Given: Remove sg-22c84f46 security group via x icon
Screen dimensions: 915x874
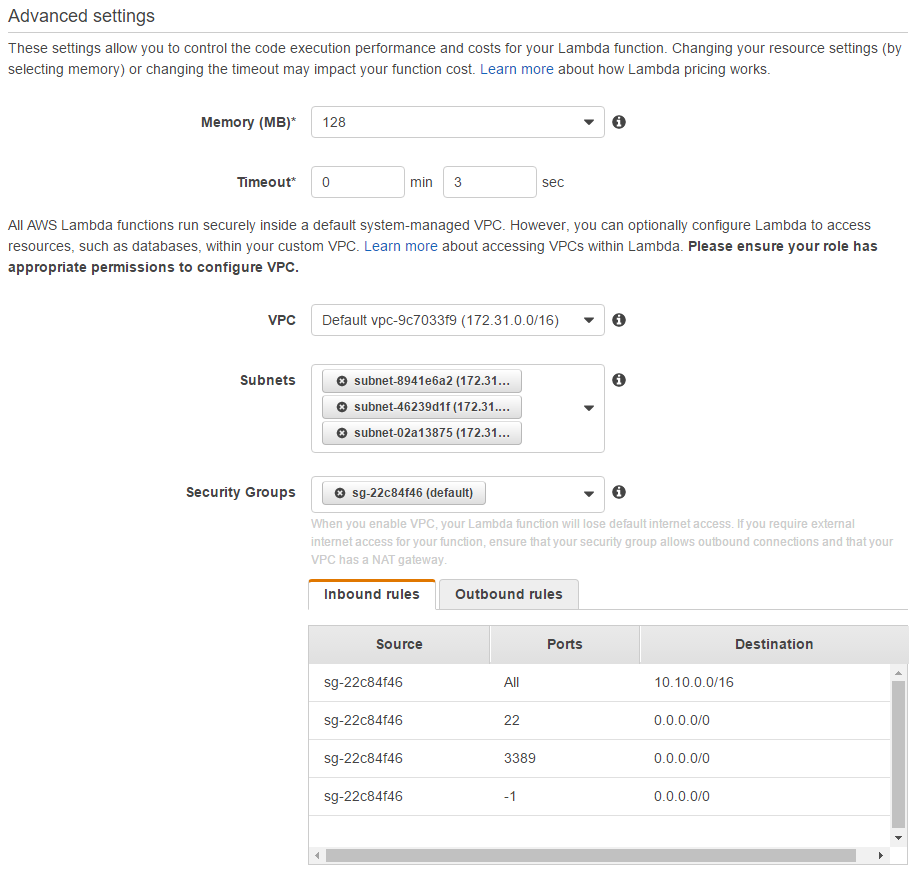Looking at the screenshot, I should point(340,493).
